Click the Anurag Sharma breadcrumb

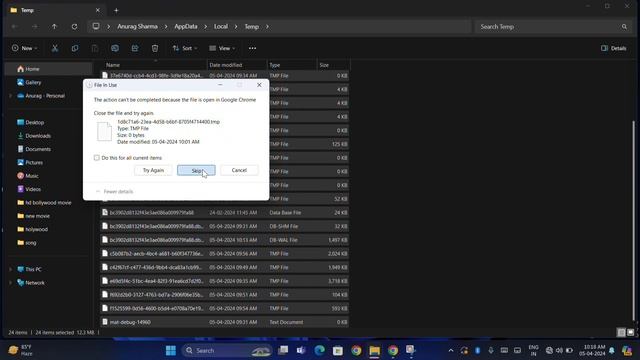137,27
